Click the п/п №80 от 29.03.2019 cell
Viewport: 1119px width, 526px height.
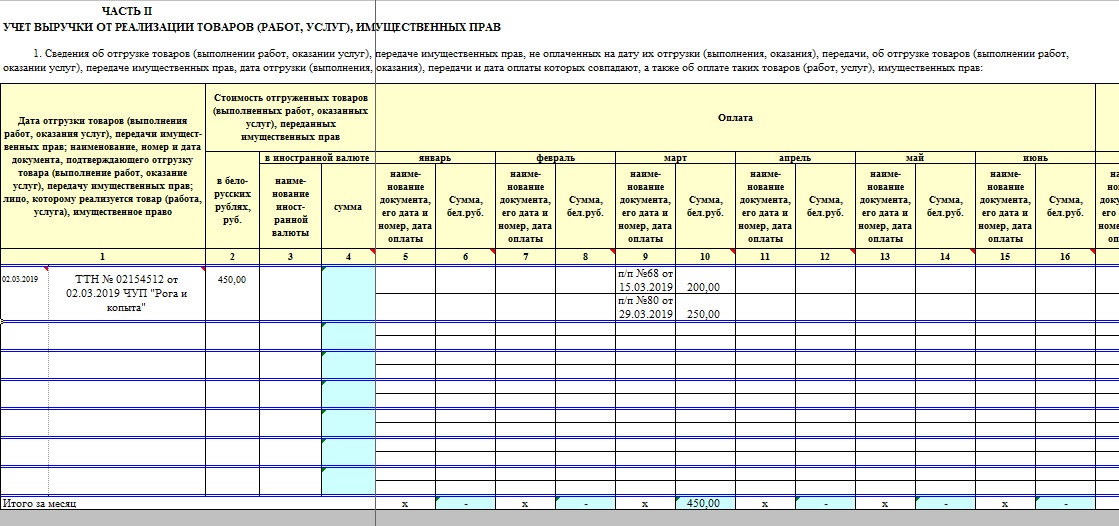click(645, 307)
